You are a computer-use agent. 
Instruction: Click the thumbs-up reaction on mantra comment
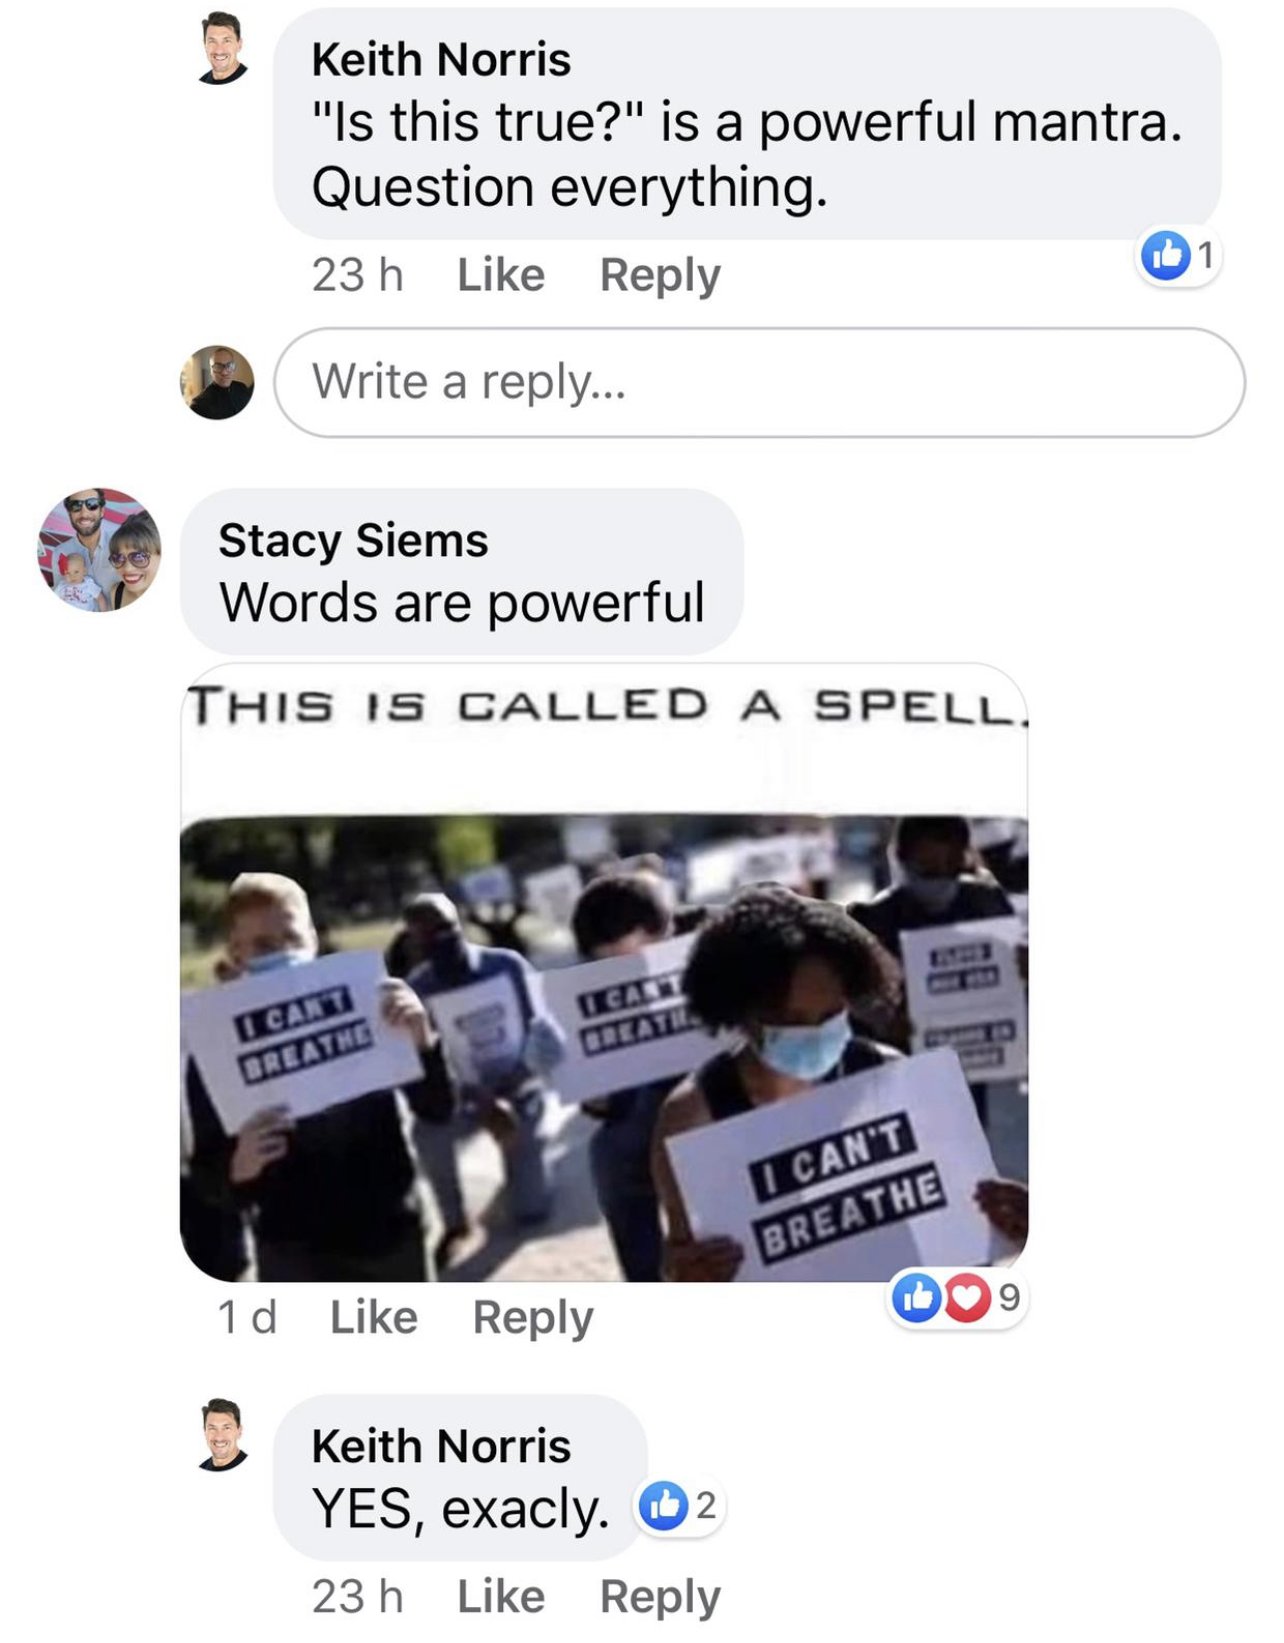coord(1165,256)
